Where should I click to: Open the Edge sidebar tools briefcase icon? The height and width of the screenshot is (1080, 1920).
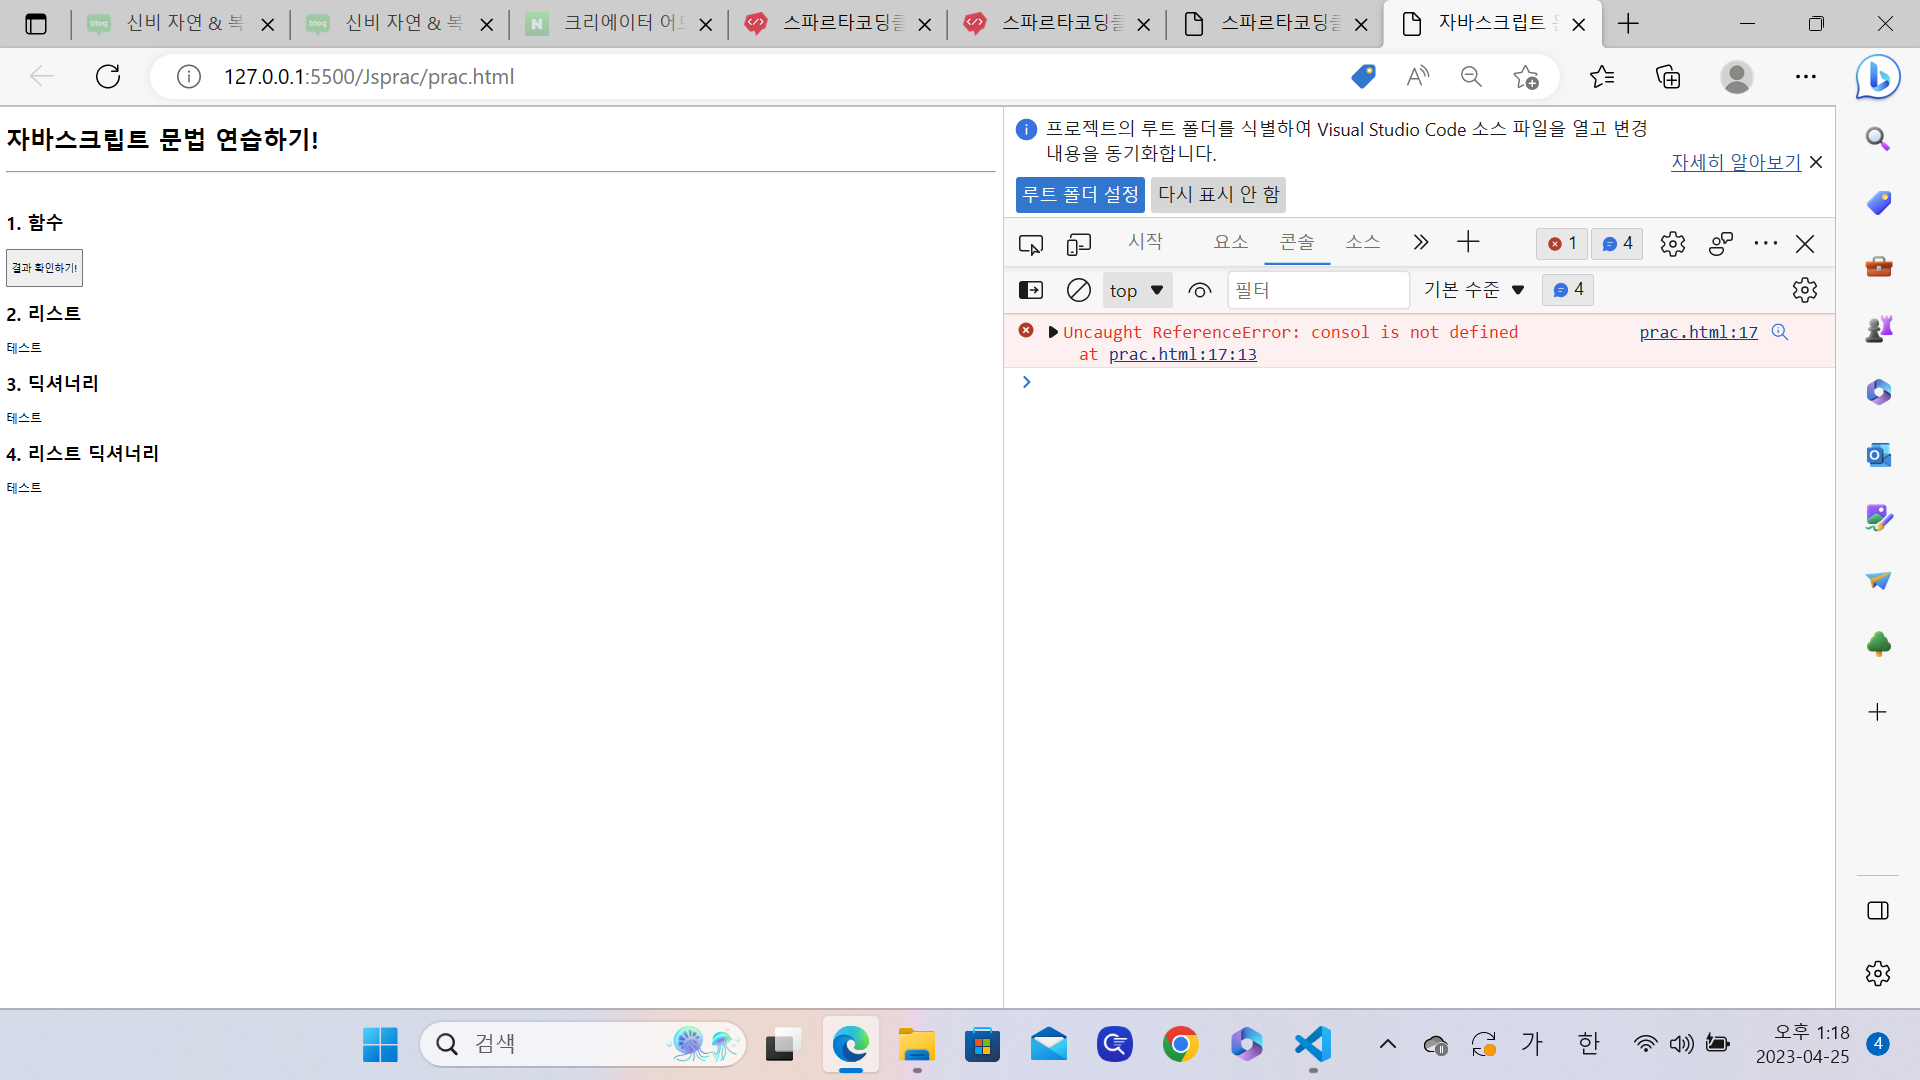point(1878,266)
